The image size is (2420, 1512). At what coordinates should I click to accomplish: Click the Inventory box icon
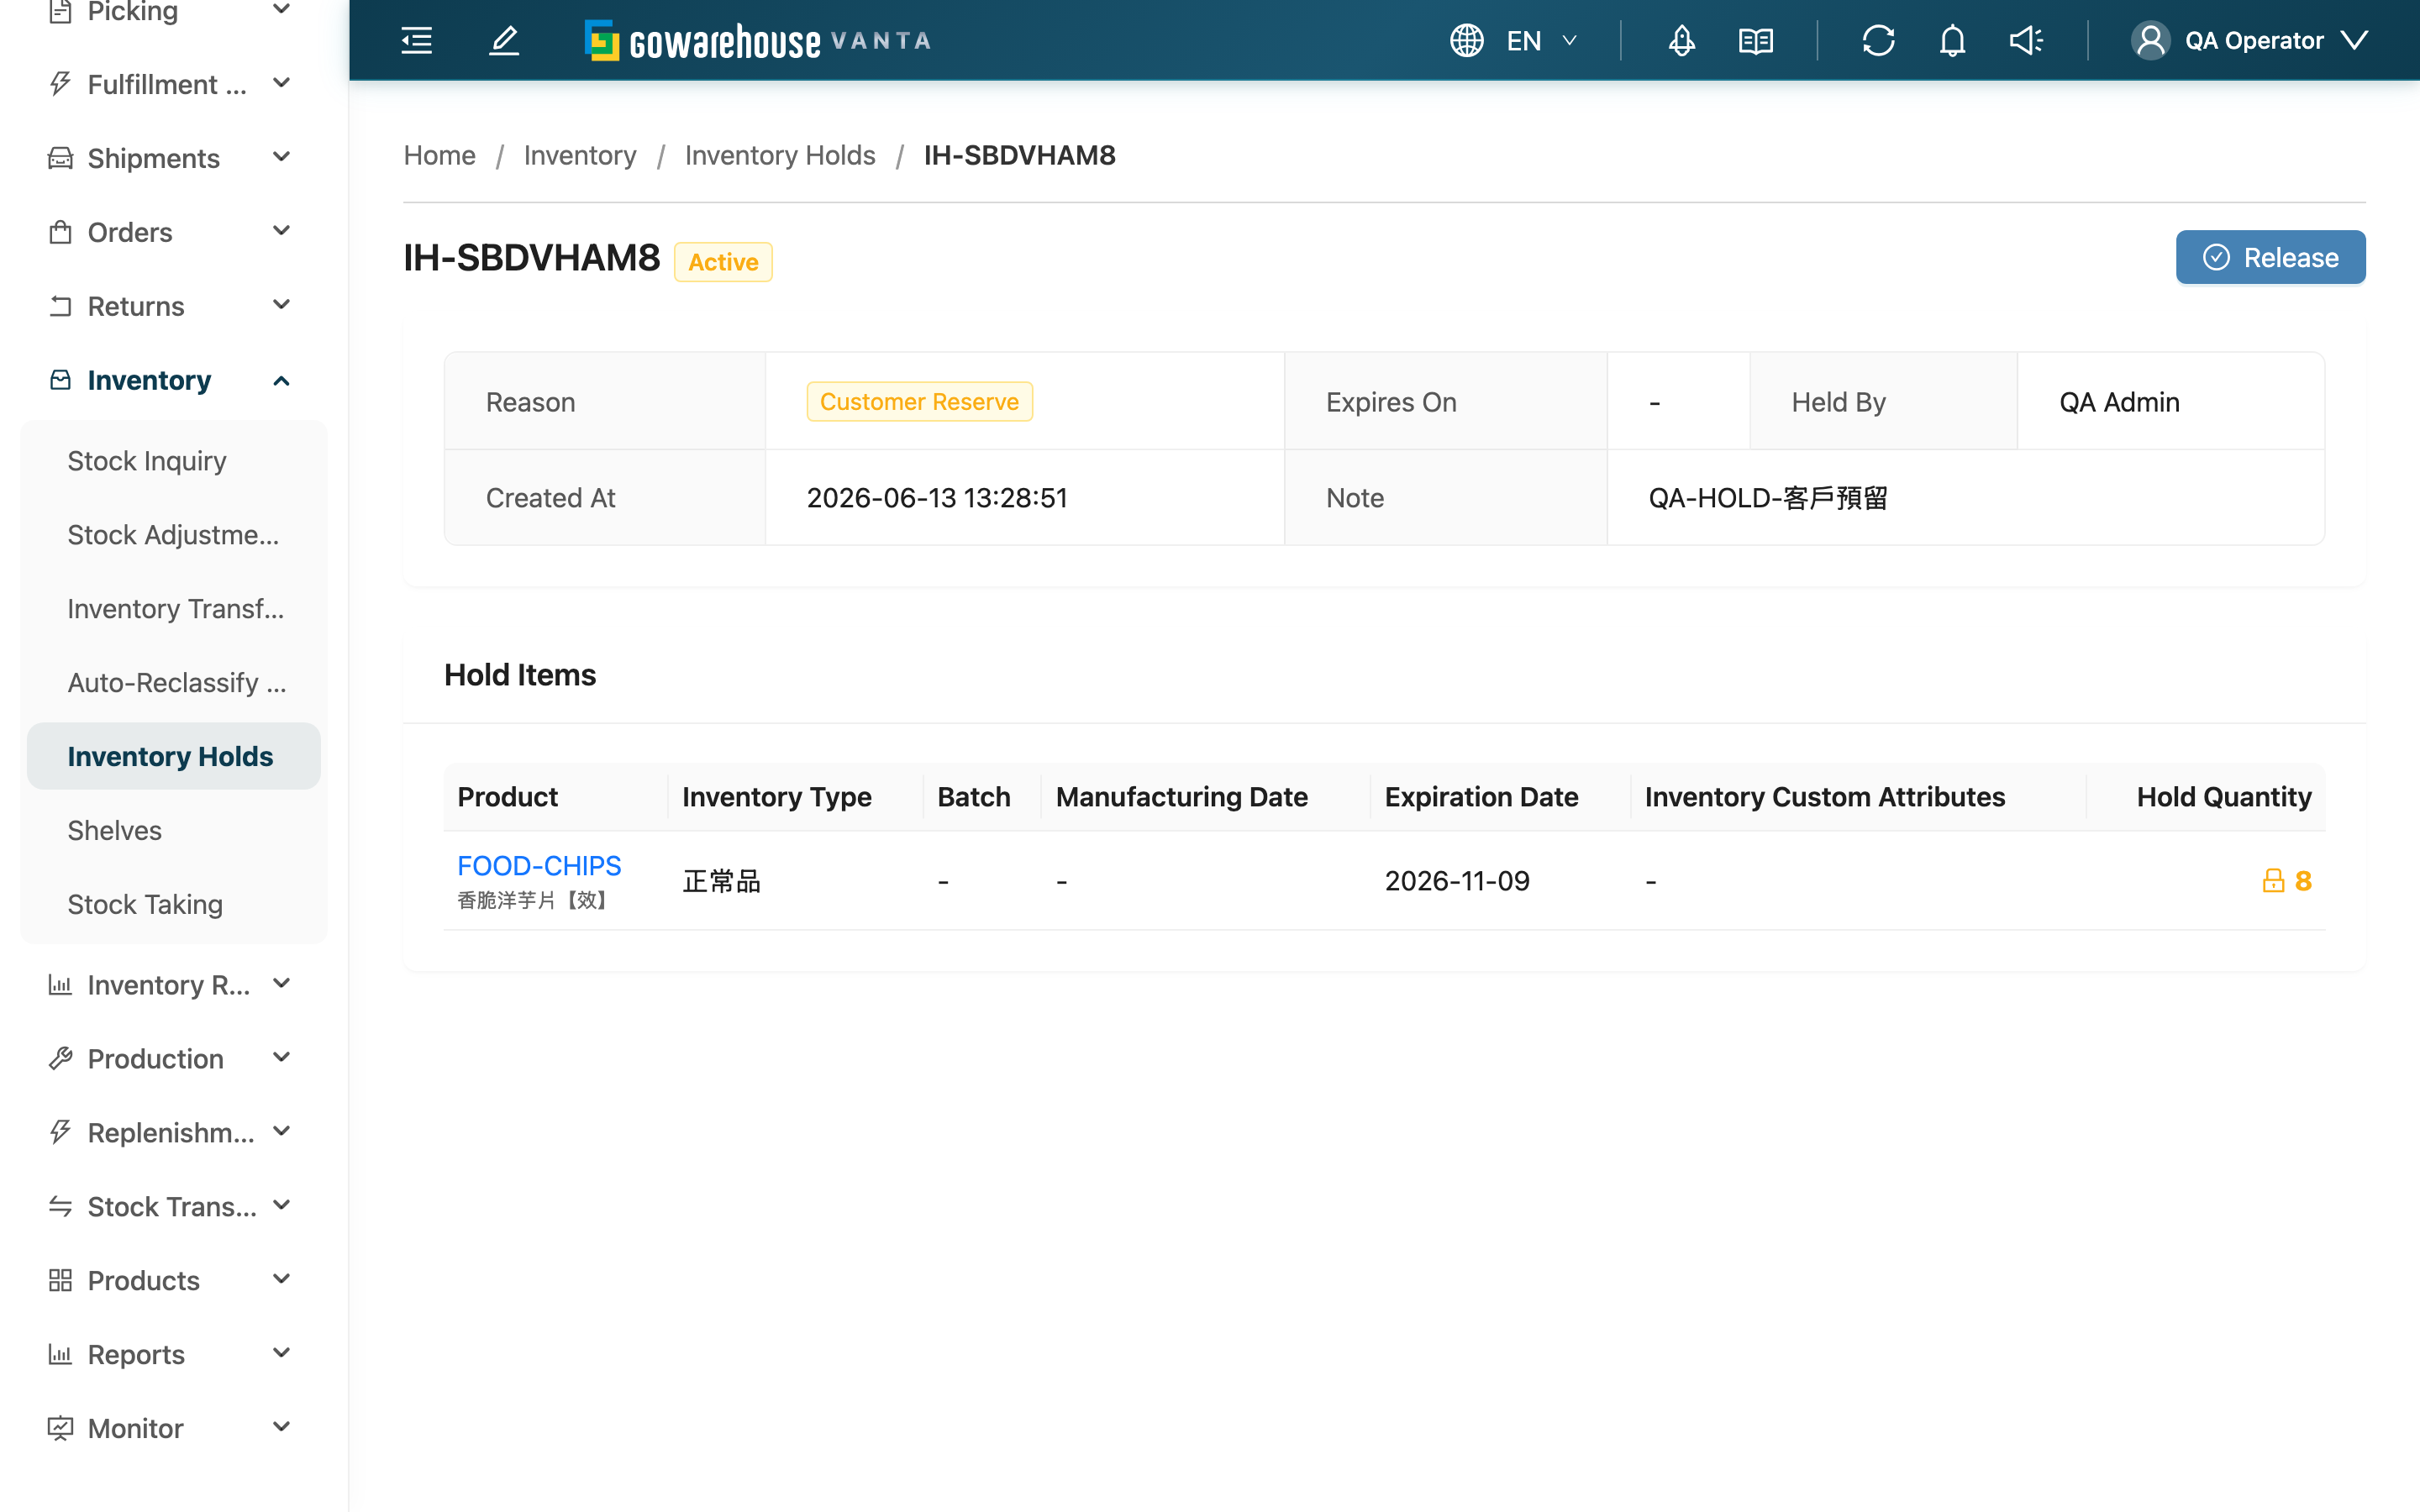60,380
